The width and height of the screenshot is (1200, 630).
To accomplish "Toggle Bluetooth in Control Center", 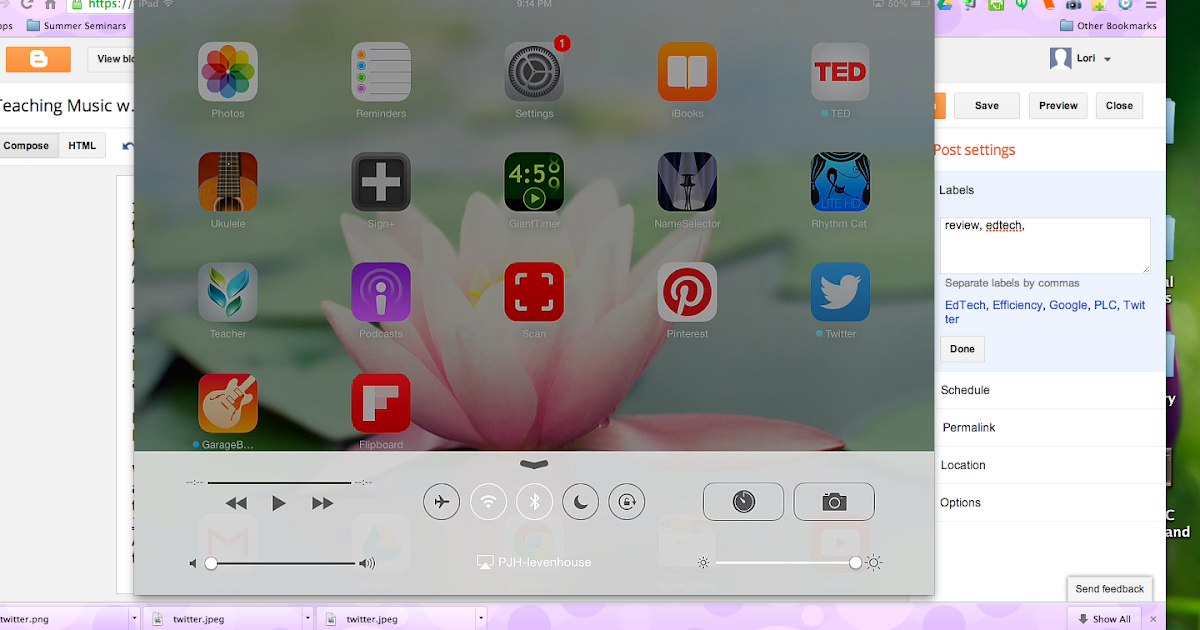I will pyautogui.click(x=534, y=502).
